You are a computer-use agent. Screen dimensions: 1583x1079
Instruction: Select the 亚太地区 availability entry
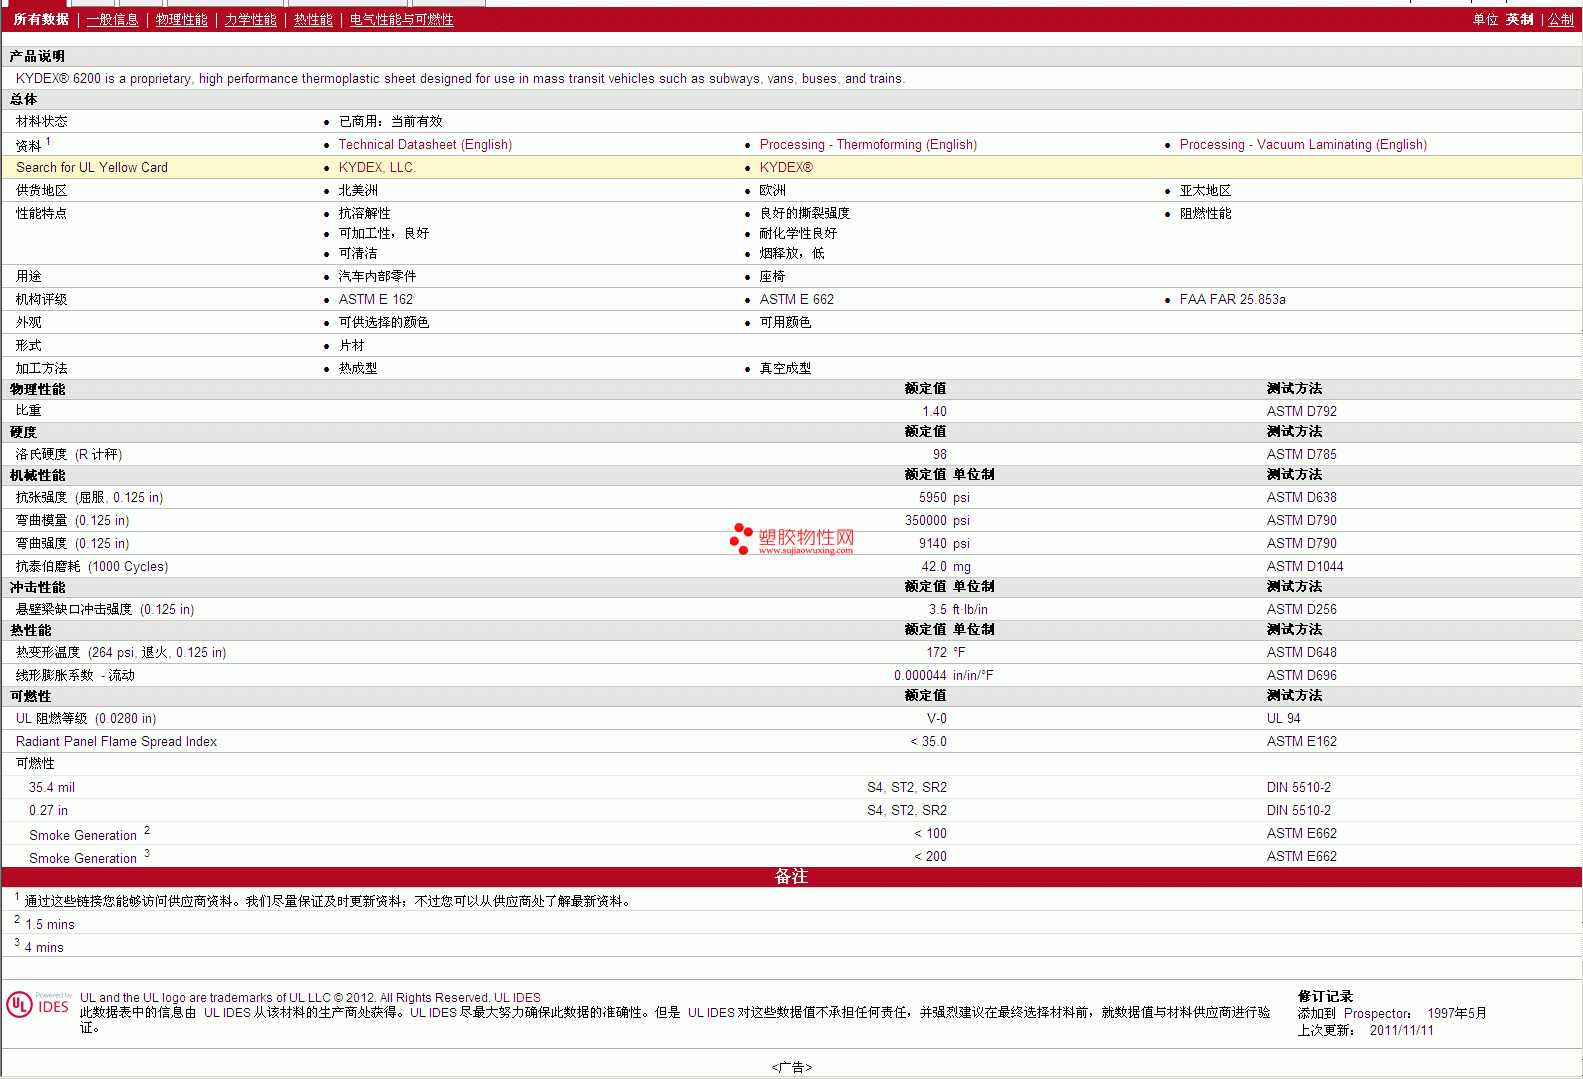coord(1205,191)
